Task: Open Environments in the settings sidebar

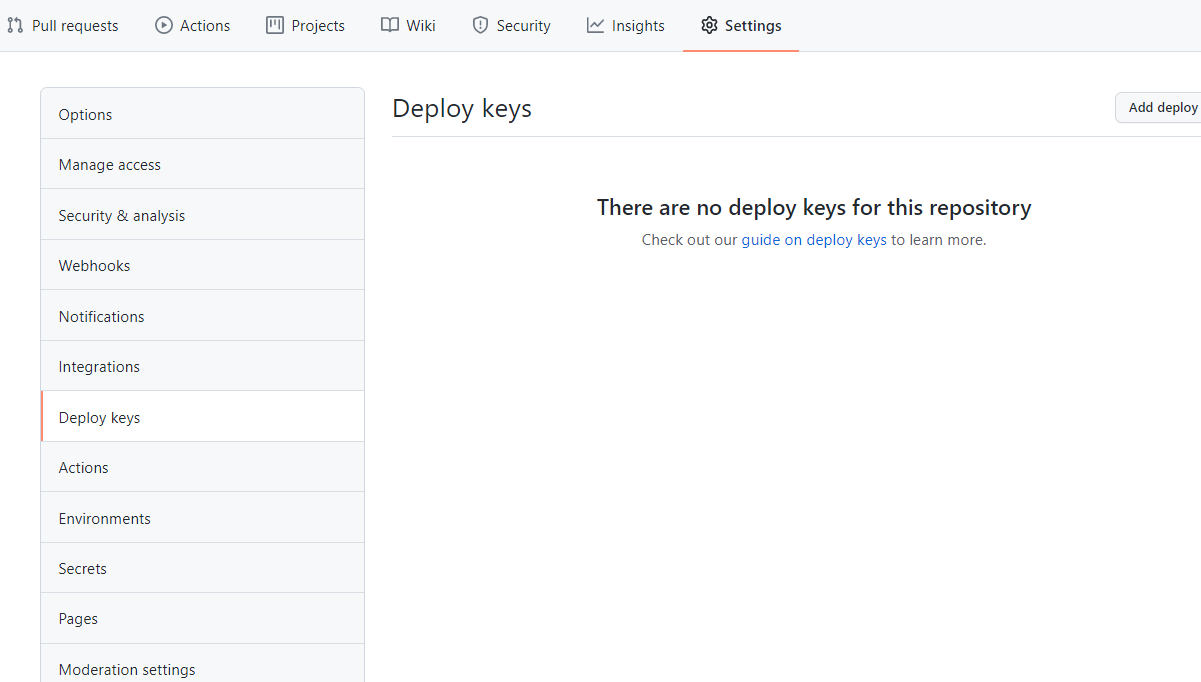Action: pyautogui.click(x=104, y=519)
